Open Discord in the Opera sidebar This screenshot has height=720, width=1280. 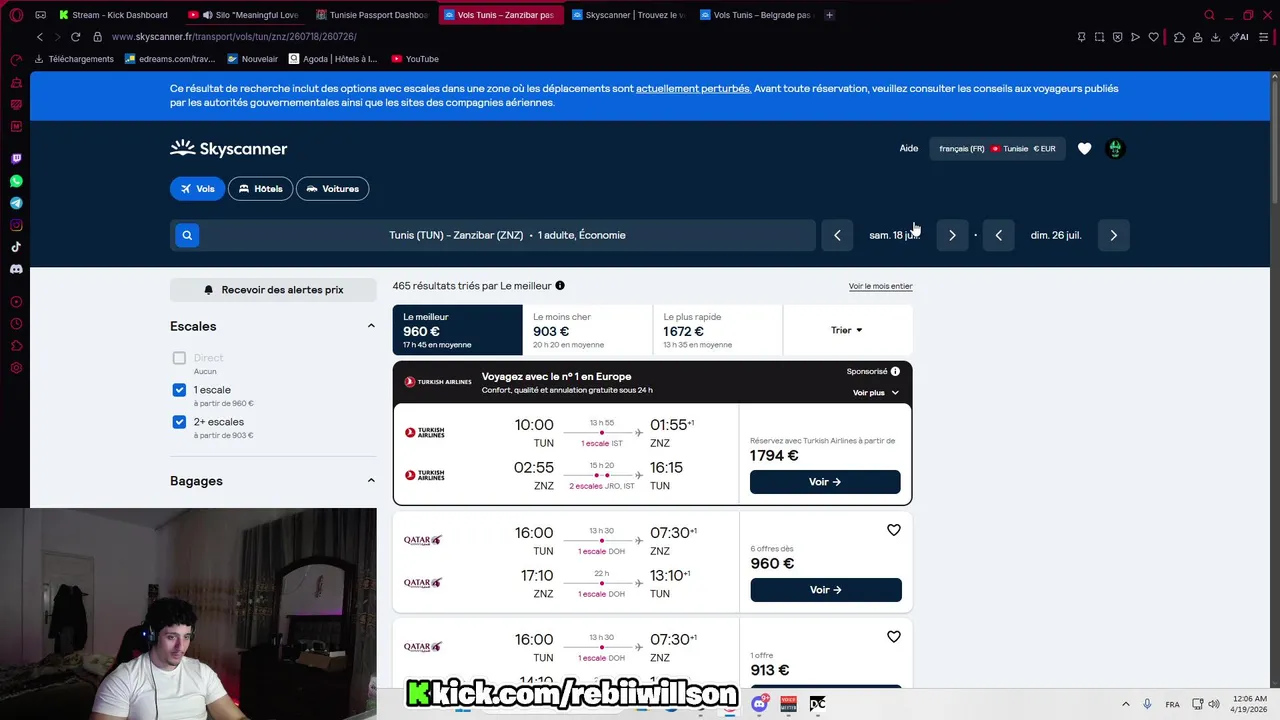(16, 269)
